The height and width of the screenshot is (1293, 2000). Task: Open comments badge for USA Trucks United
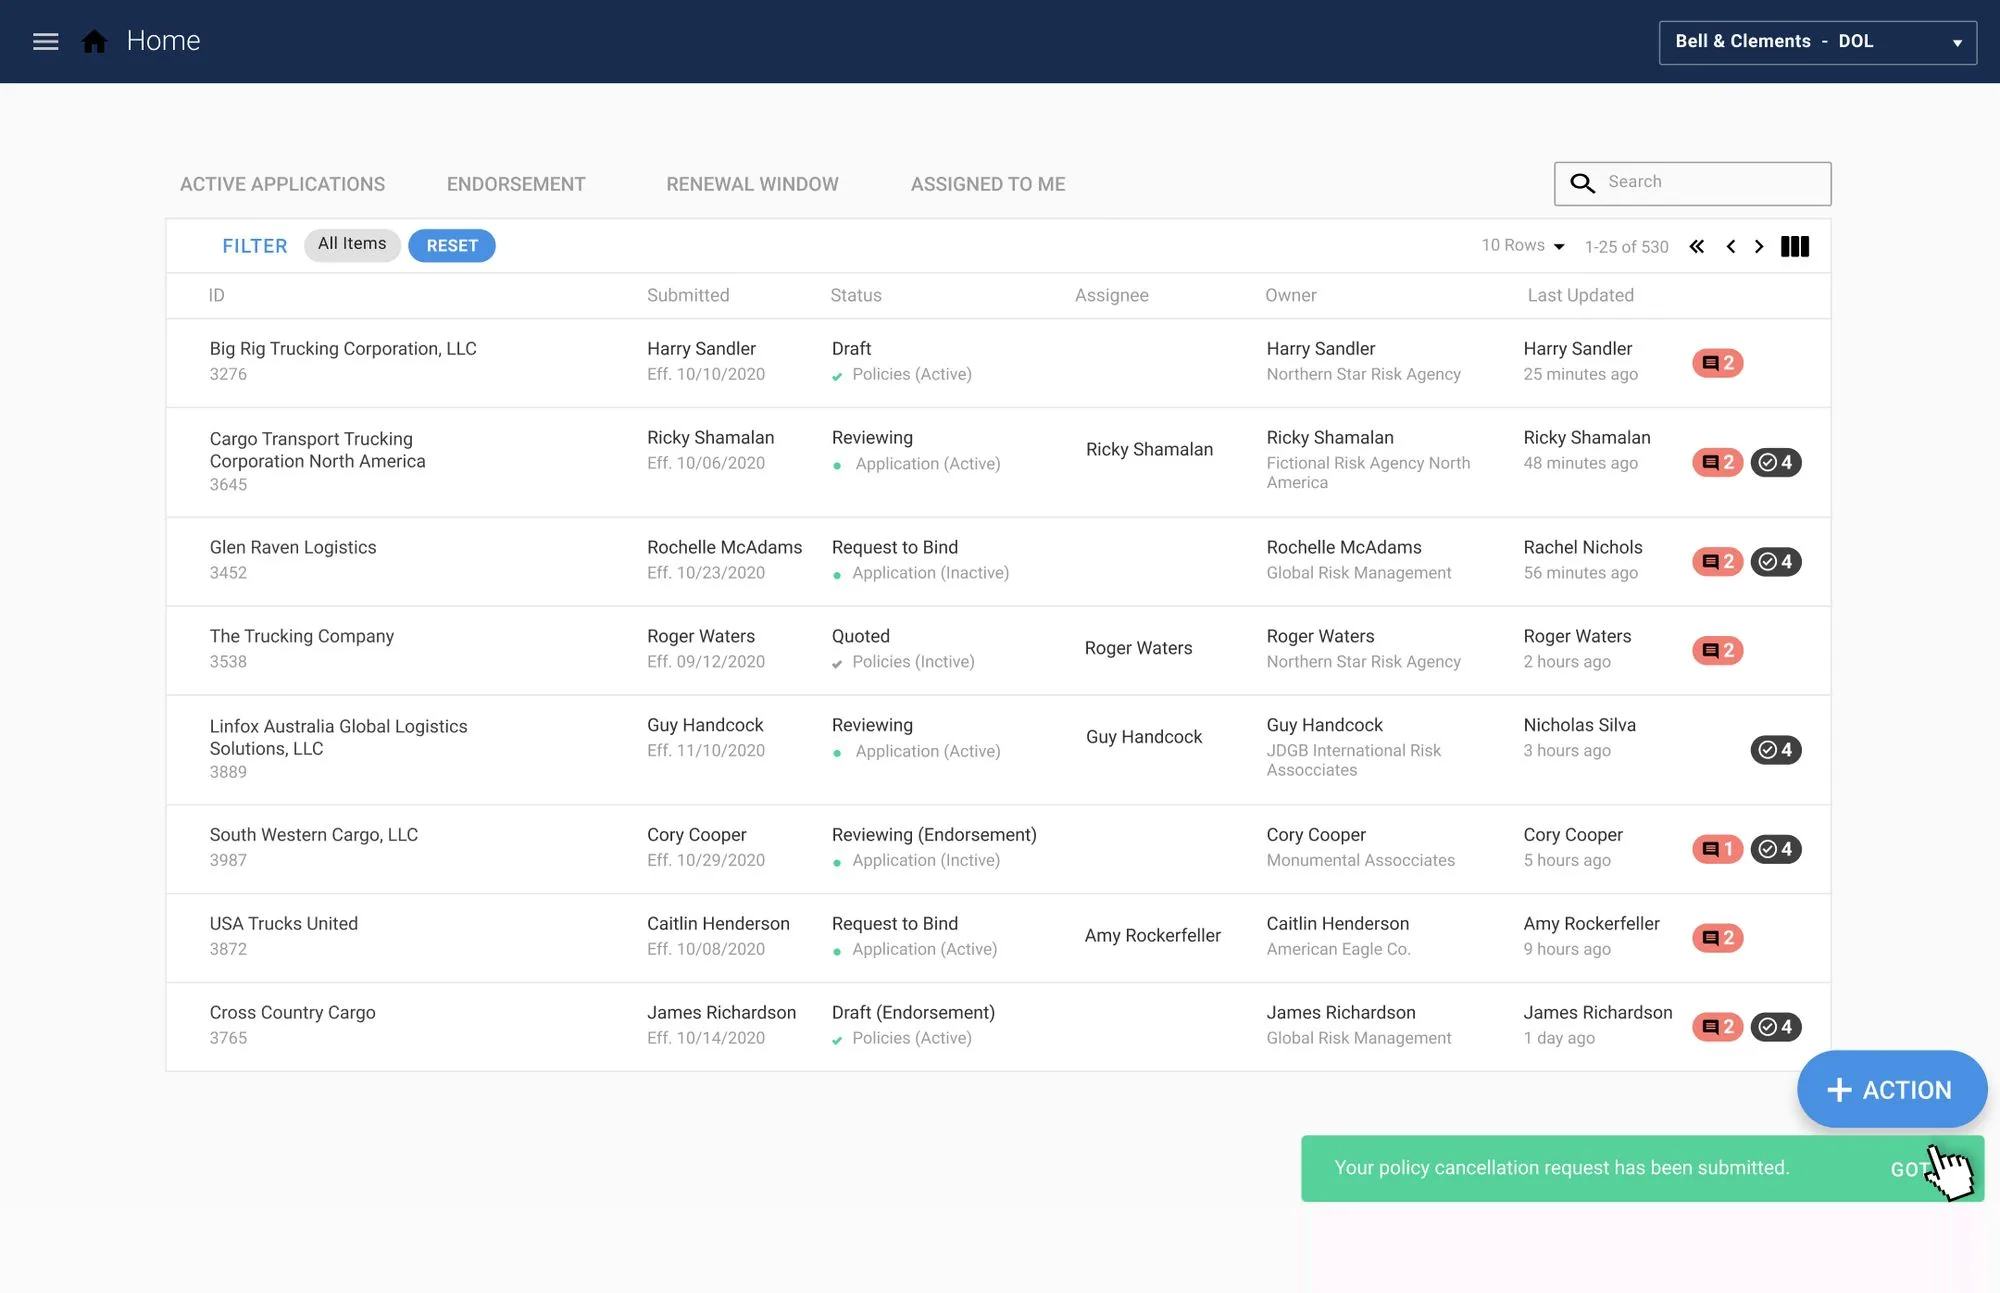(1717, 938)
